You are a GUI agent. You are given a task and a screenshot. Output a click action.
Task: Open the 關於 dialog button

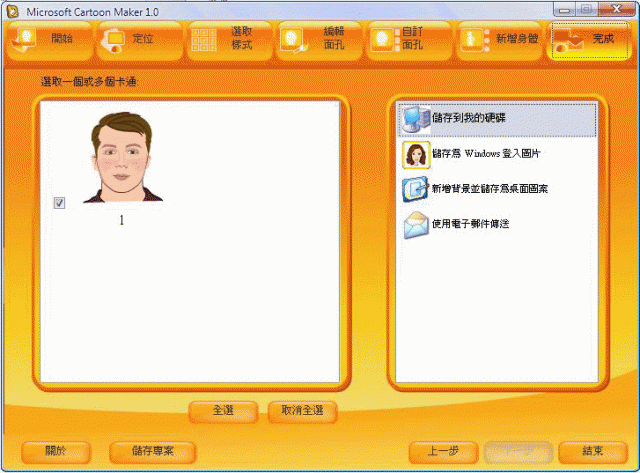(56, 452)
